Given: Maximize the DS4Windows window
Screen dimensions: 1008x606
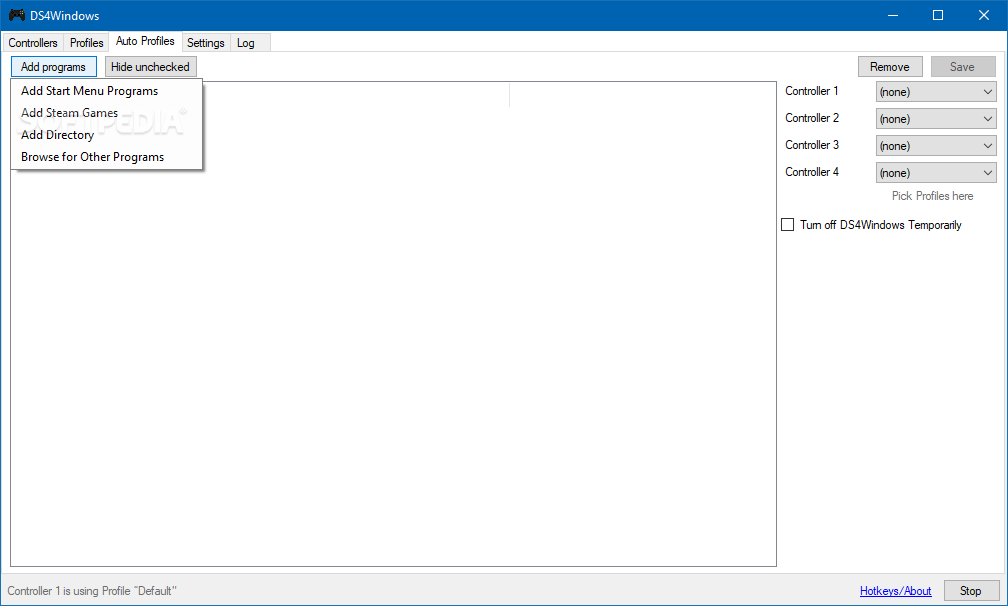Looking at the screenshot, I should [x=938, y=15].
